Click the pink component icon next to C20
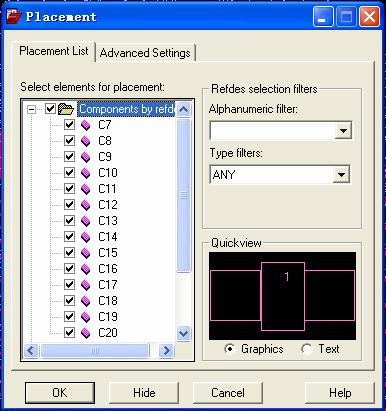Screen dimensions: 386x411 pyautogui.click(x=86, y=333)
